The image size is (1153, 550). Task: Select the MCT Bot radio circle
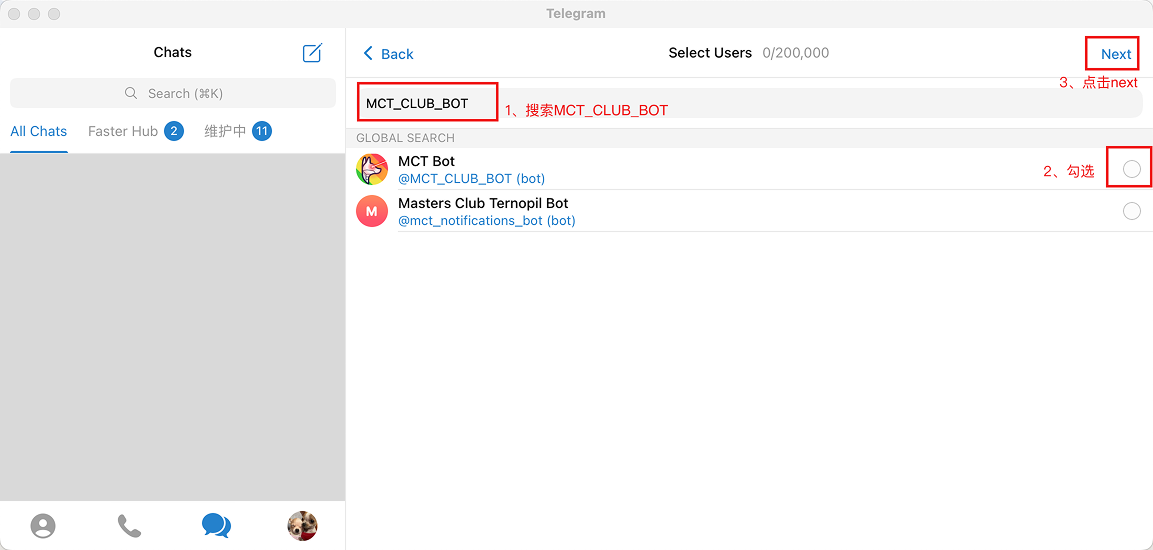(1132, 169)
